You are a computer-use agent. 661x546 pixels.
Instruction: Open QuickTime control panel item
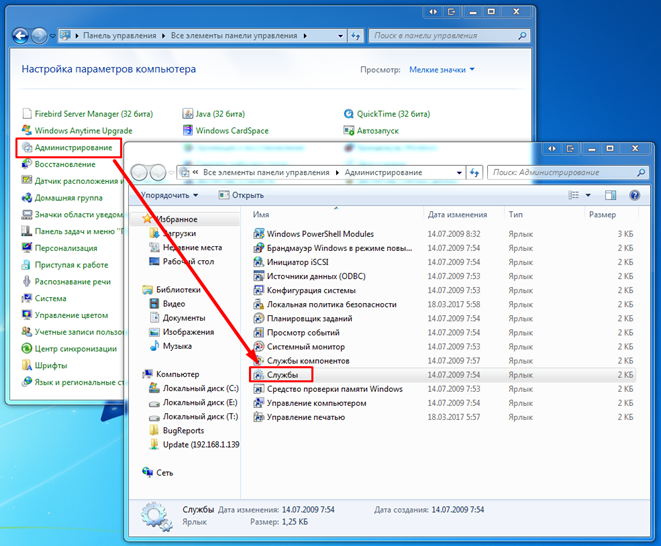coord(382,114)
